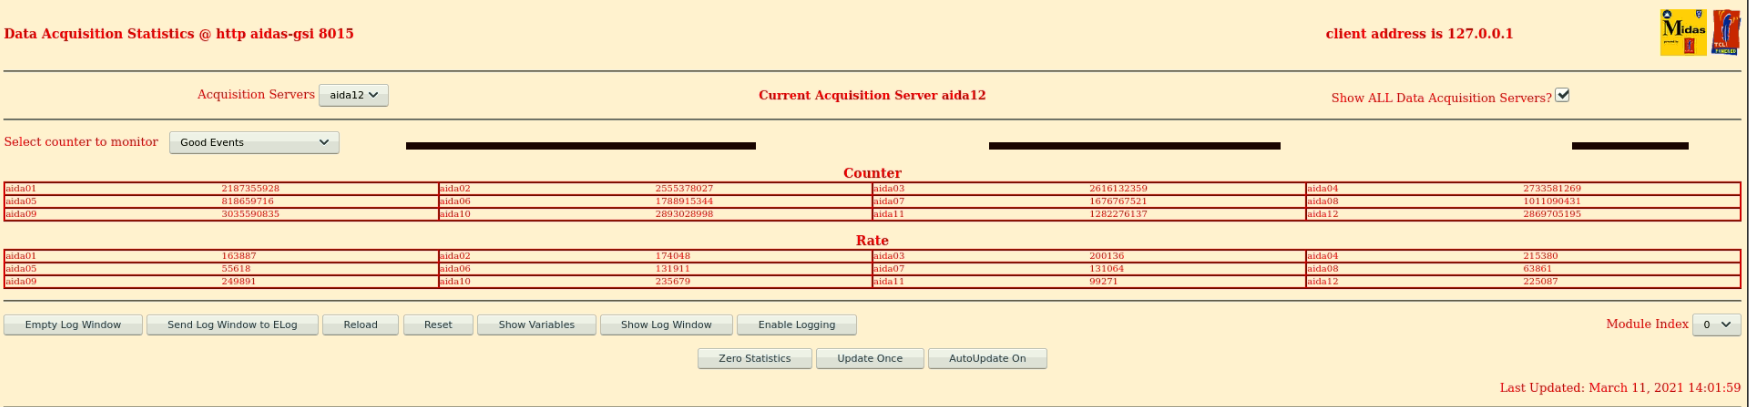1749x407 pixels.
Task: Click counter value 2555378027 for aida02
Action: 684,188
